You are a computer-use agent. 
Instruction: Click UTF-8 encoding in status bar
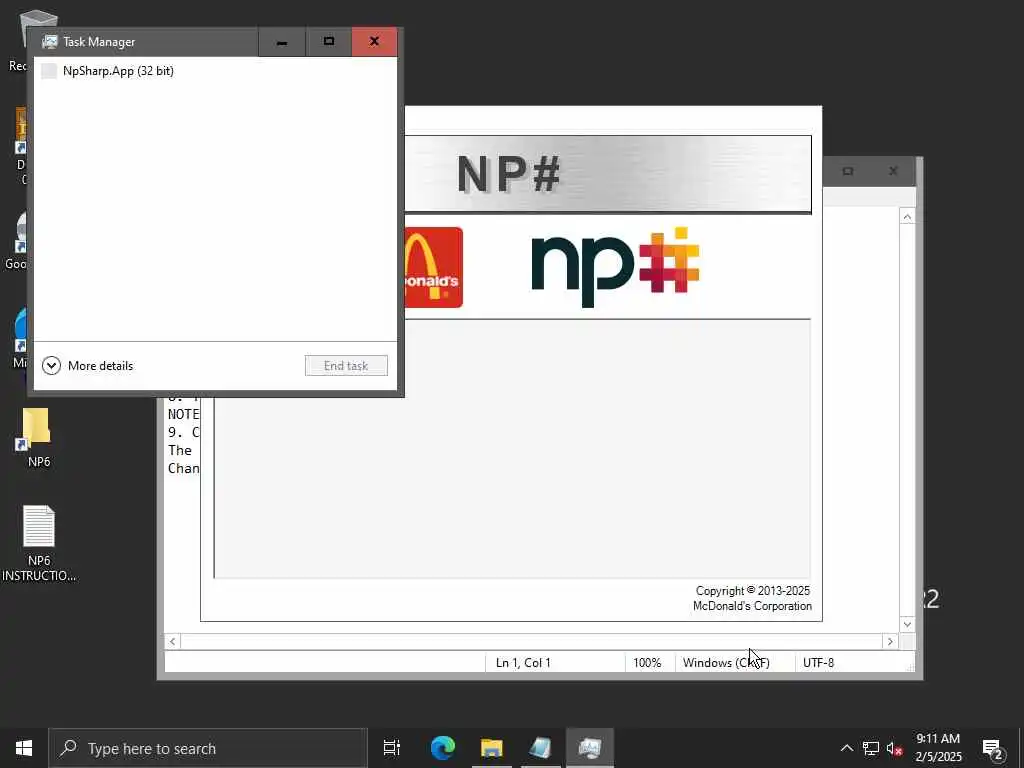[x=818, y=662]
